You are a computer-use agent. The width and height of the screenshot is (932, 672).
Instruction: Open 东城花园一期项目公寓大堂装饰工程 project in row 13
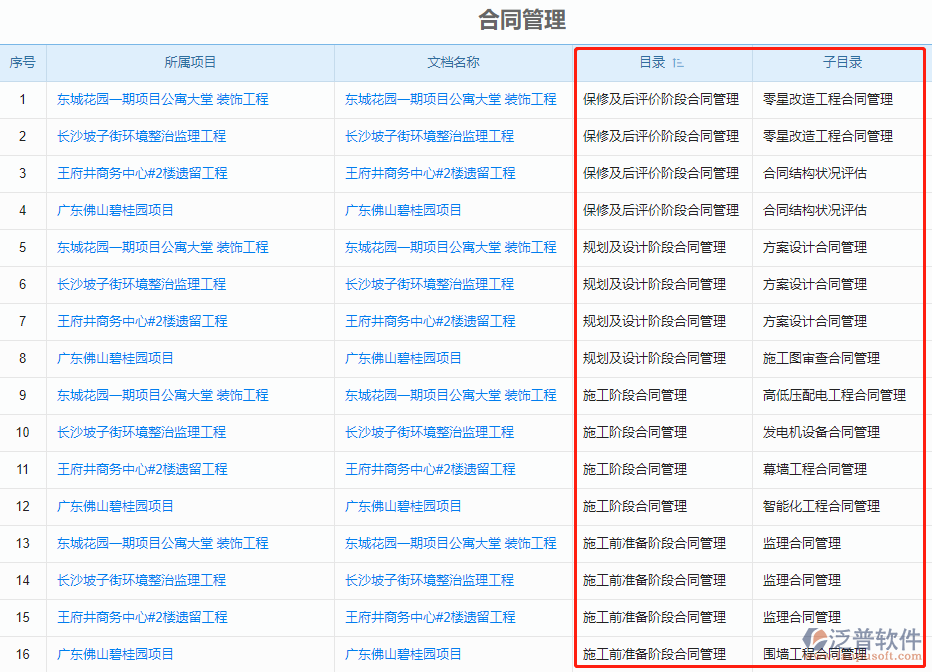pyautogui.click(x=161, y=543)
